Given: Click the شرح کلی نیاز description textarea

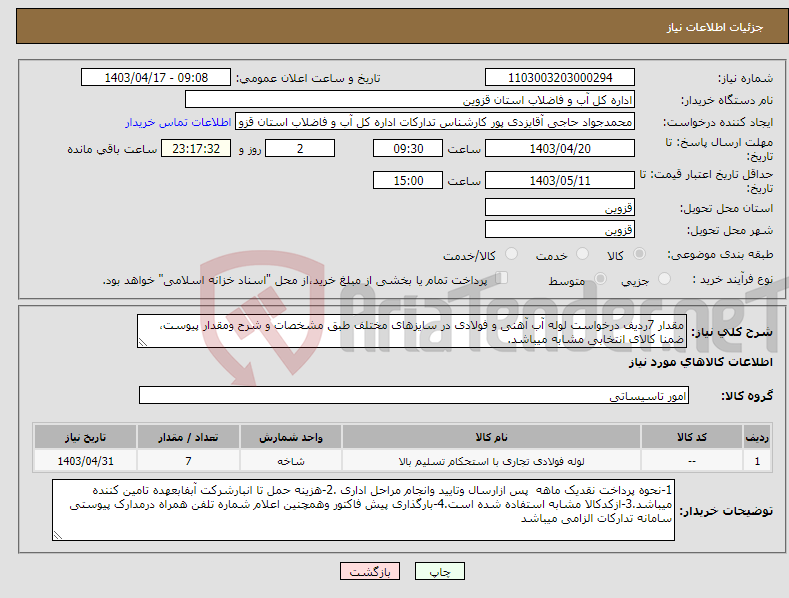Looking at the screenshot, I should (x=412, y=331).
